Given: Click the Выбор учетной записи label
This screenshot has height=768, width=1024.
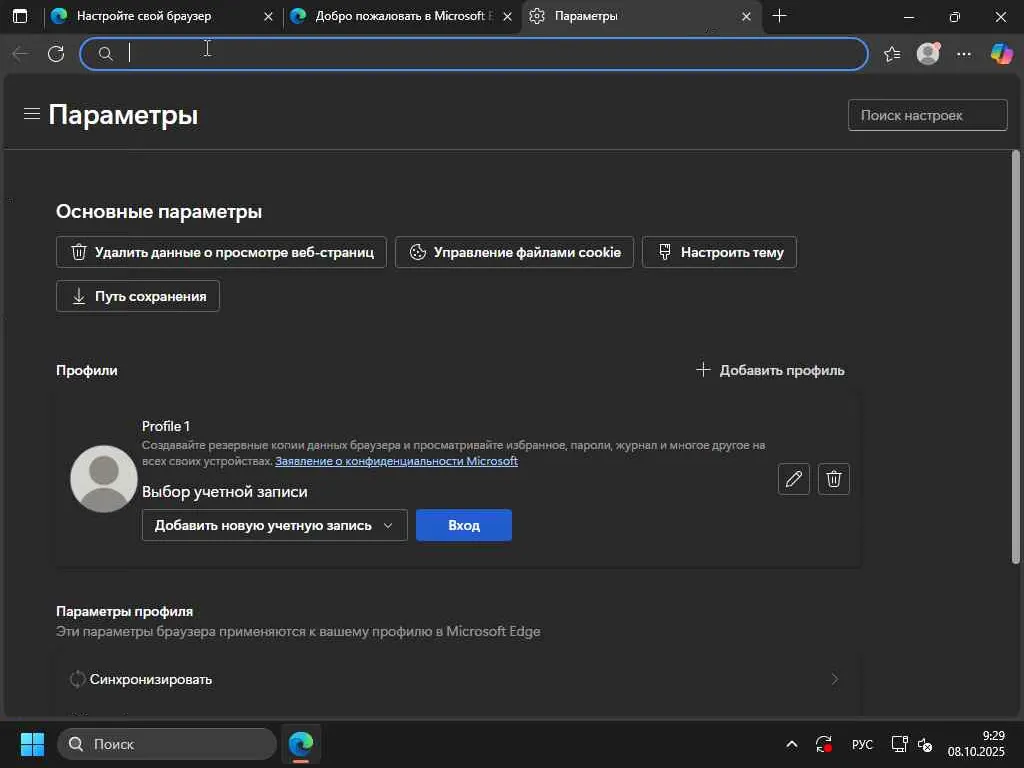Looking at the screenshot, I should (x=225, y=492).
